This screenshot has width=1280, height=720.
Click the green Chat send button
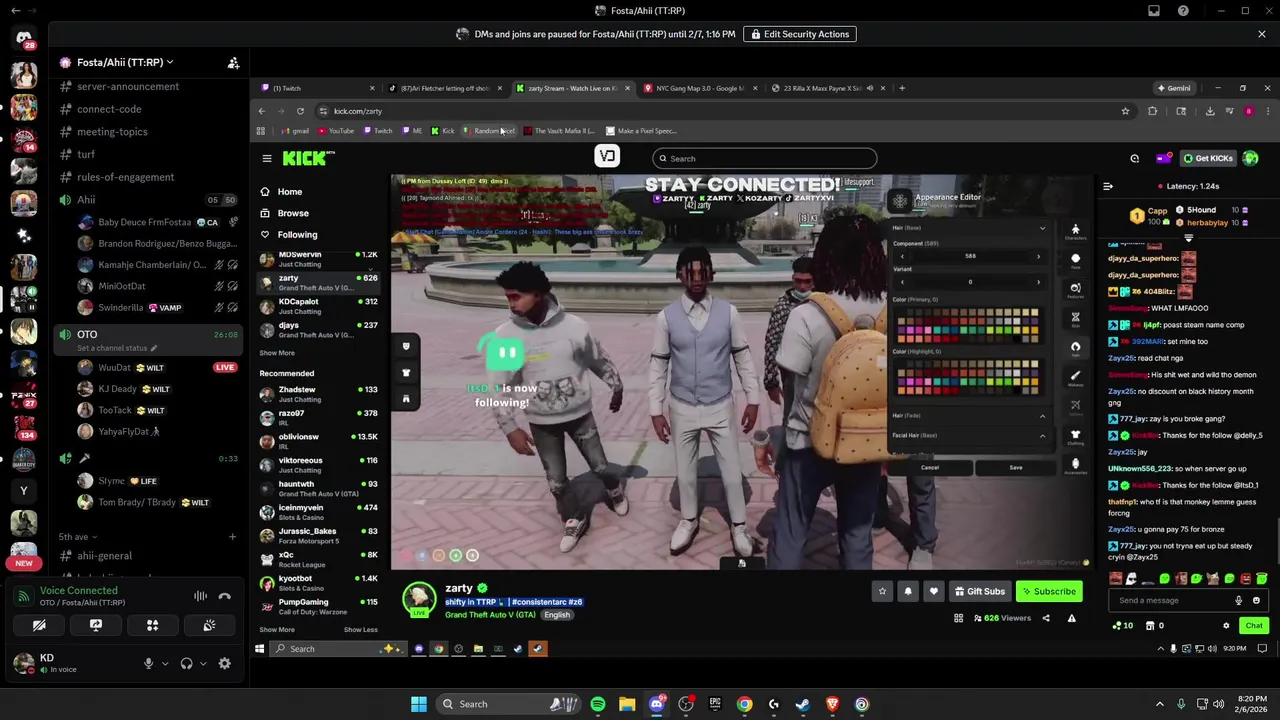1254,626
